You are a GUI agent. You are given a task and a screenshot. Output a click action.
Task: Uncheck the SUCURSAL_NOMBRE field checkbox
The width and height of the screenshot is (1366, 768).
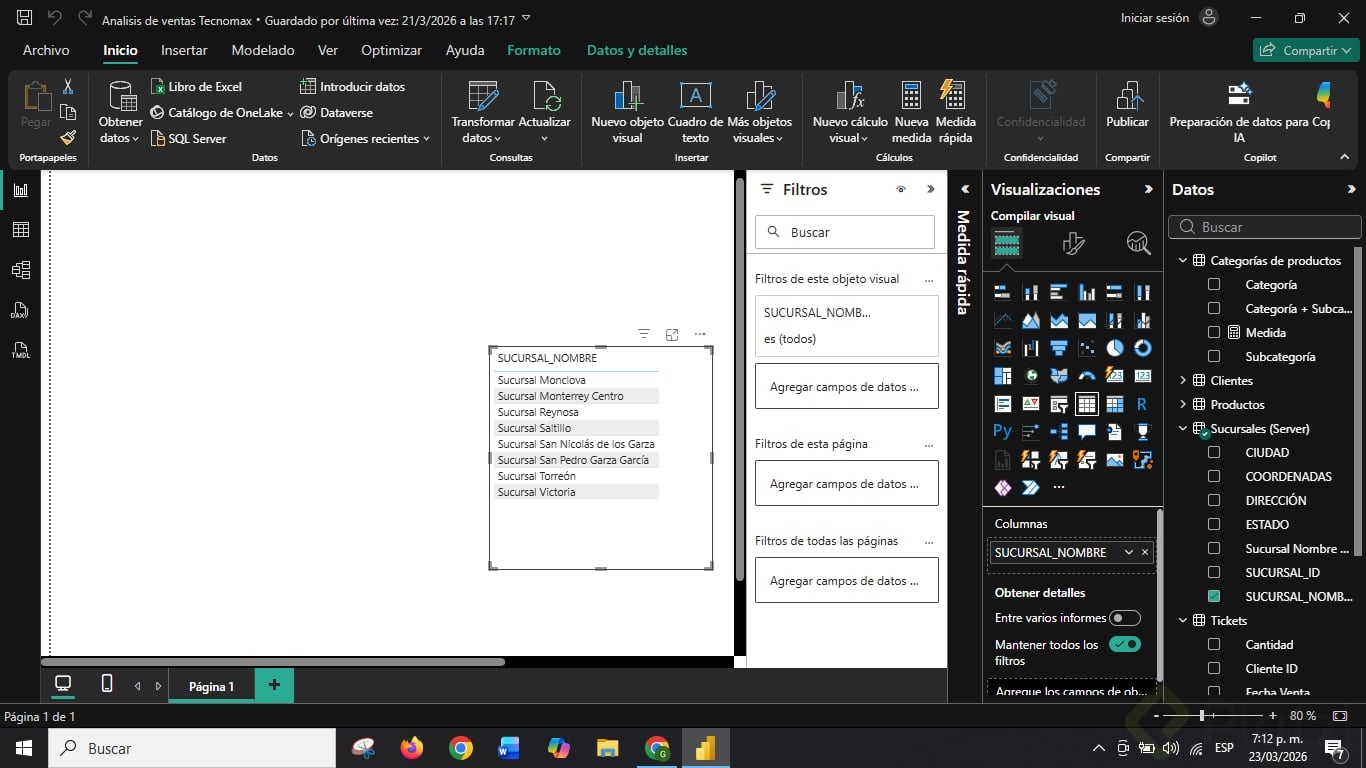(1214, 596)
